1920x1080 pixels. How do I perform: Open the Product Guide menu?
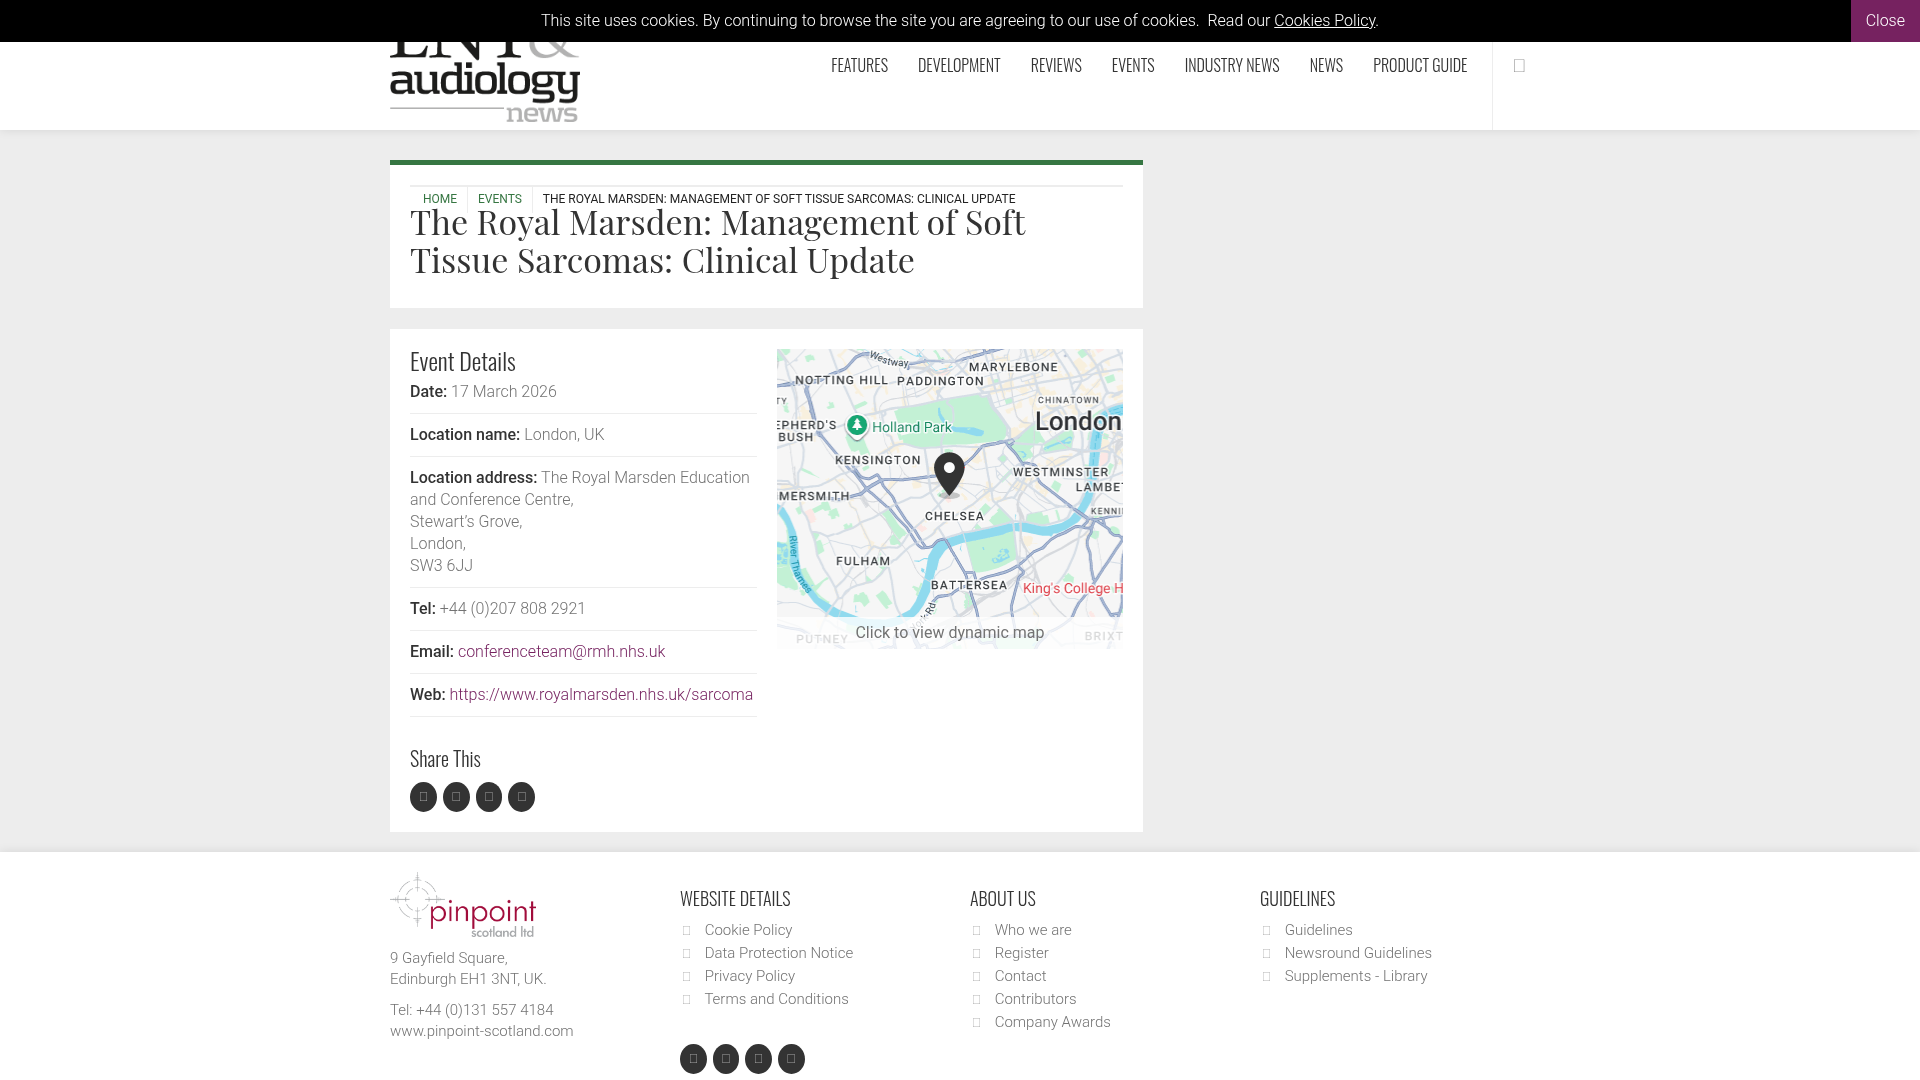(1420, 65)
